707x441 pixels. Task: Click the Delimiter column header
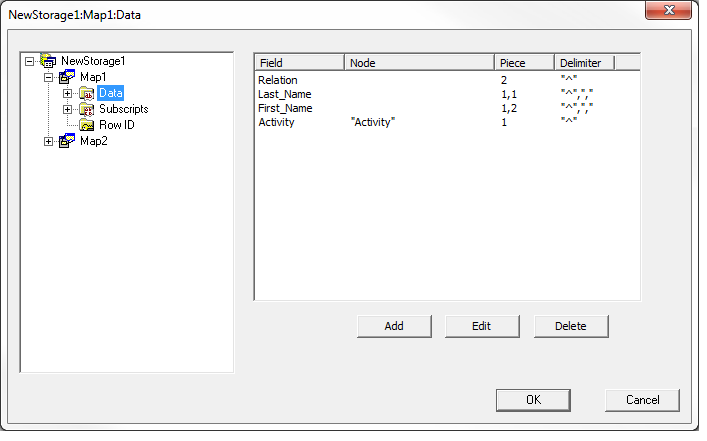point(584,63)
